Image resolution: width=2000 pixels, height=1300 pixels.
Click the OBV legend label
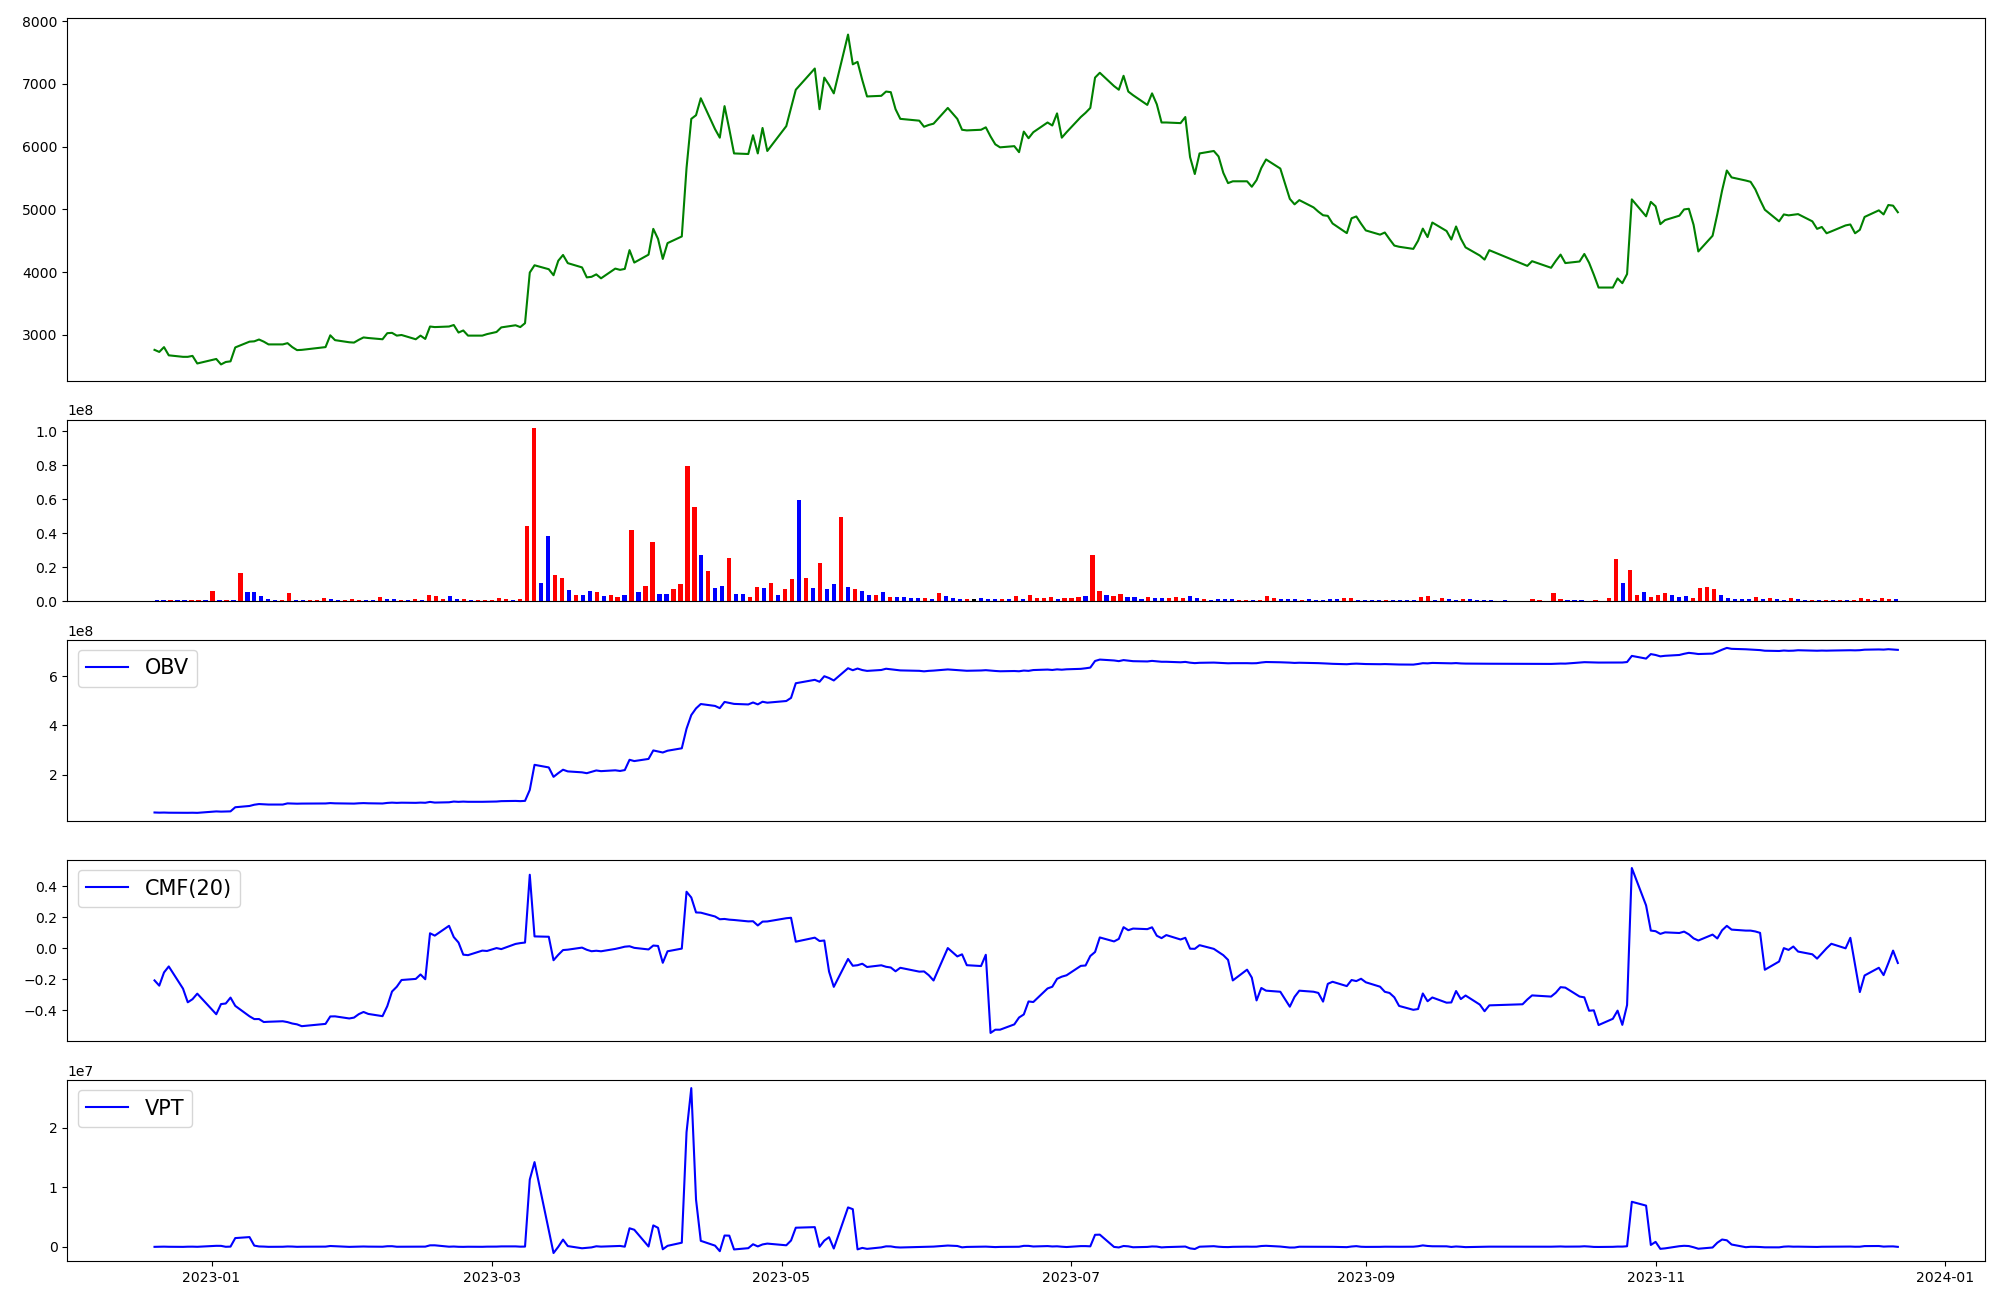[166, 668]
